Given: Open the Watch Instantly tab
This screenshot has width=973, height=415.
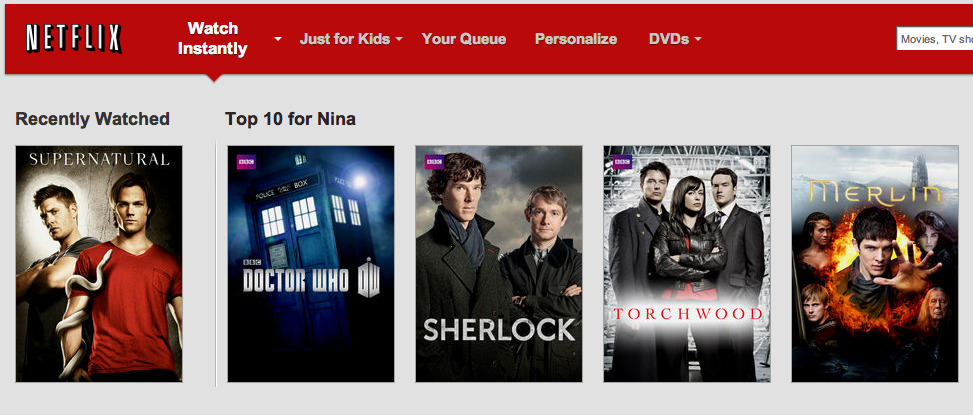Looking at the screenshot, I should pyautogui.click(x=213, y=38).
